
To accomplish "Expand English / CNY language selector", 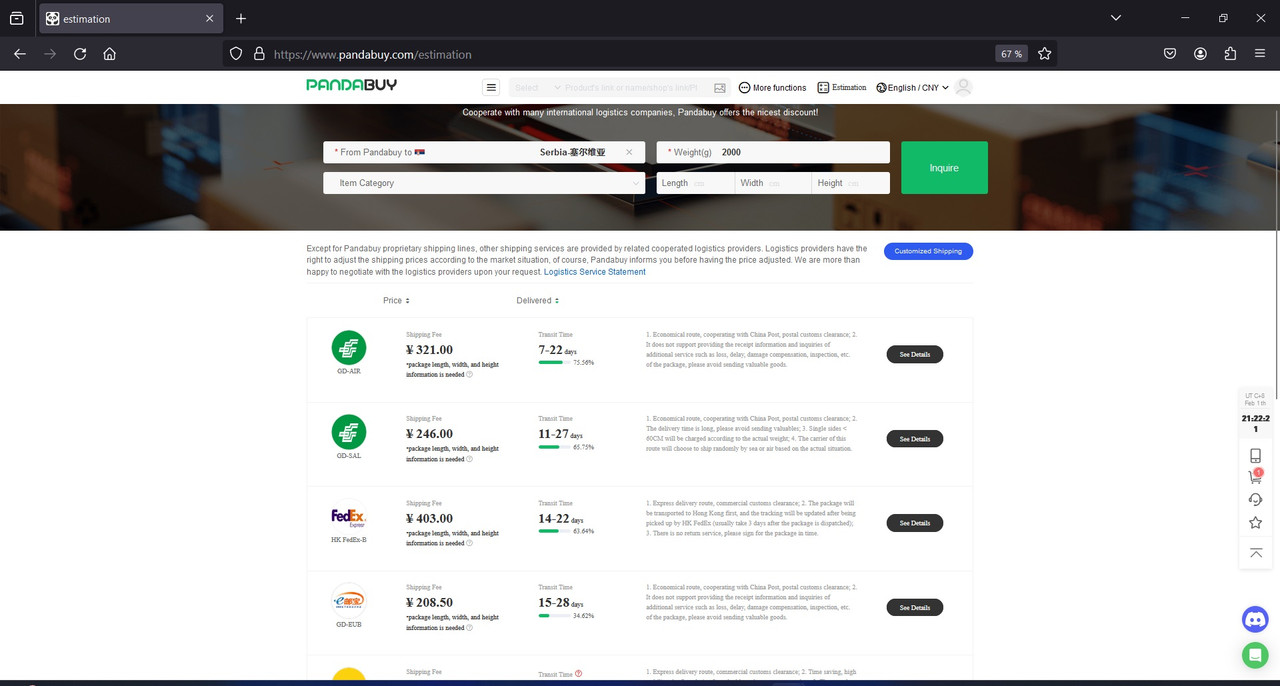I will coord(912,88).
